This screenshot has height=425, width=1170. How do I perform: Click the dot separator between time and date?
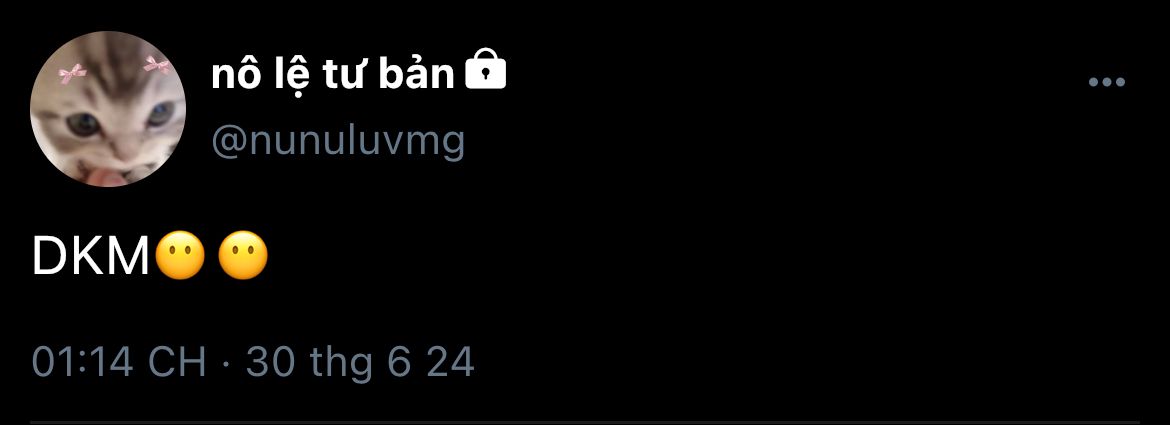click(226, 365)
